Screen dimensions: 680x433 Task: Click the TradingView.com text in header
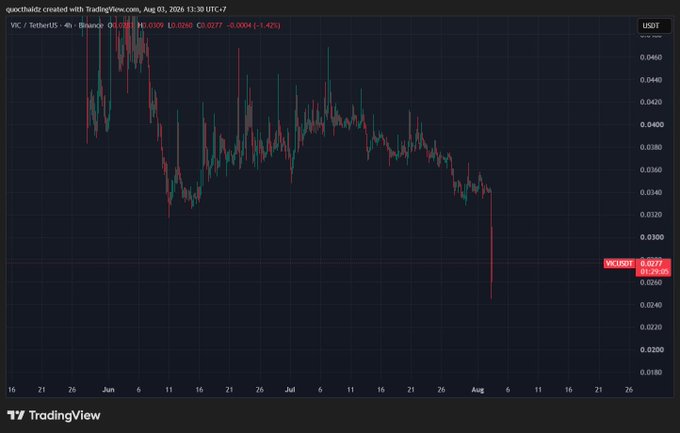(112, 9)
